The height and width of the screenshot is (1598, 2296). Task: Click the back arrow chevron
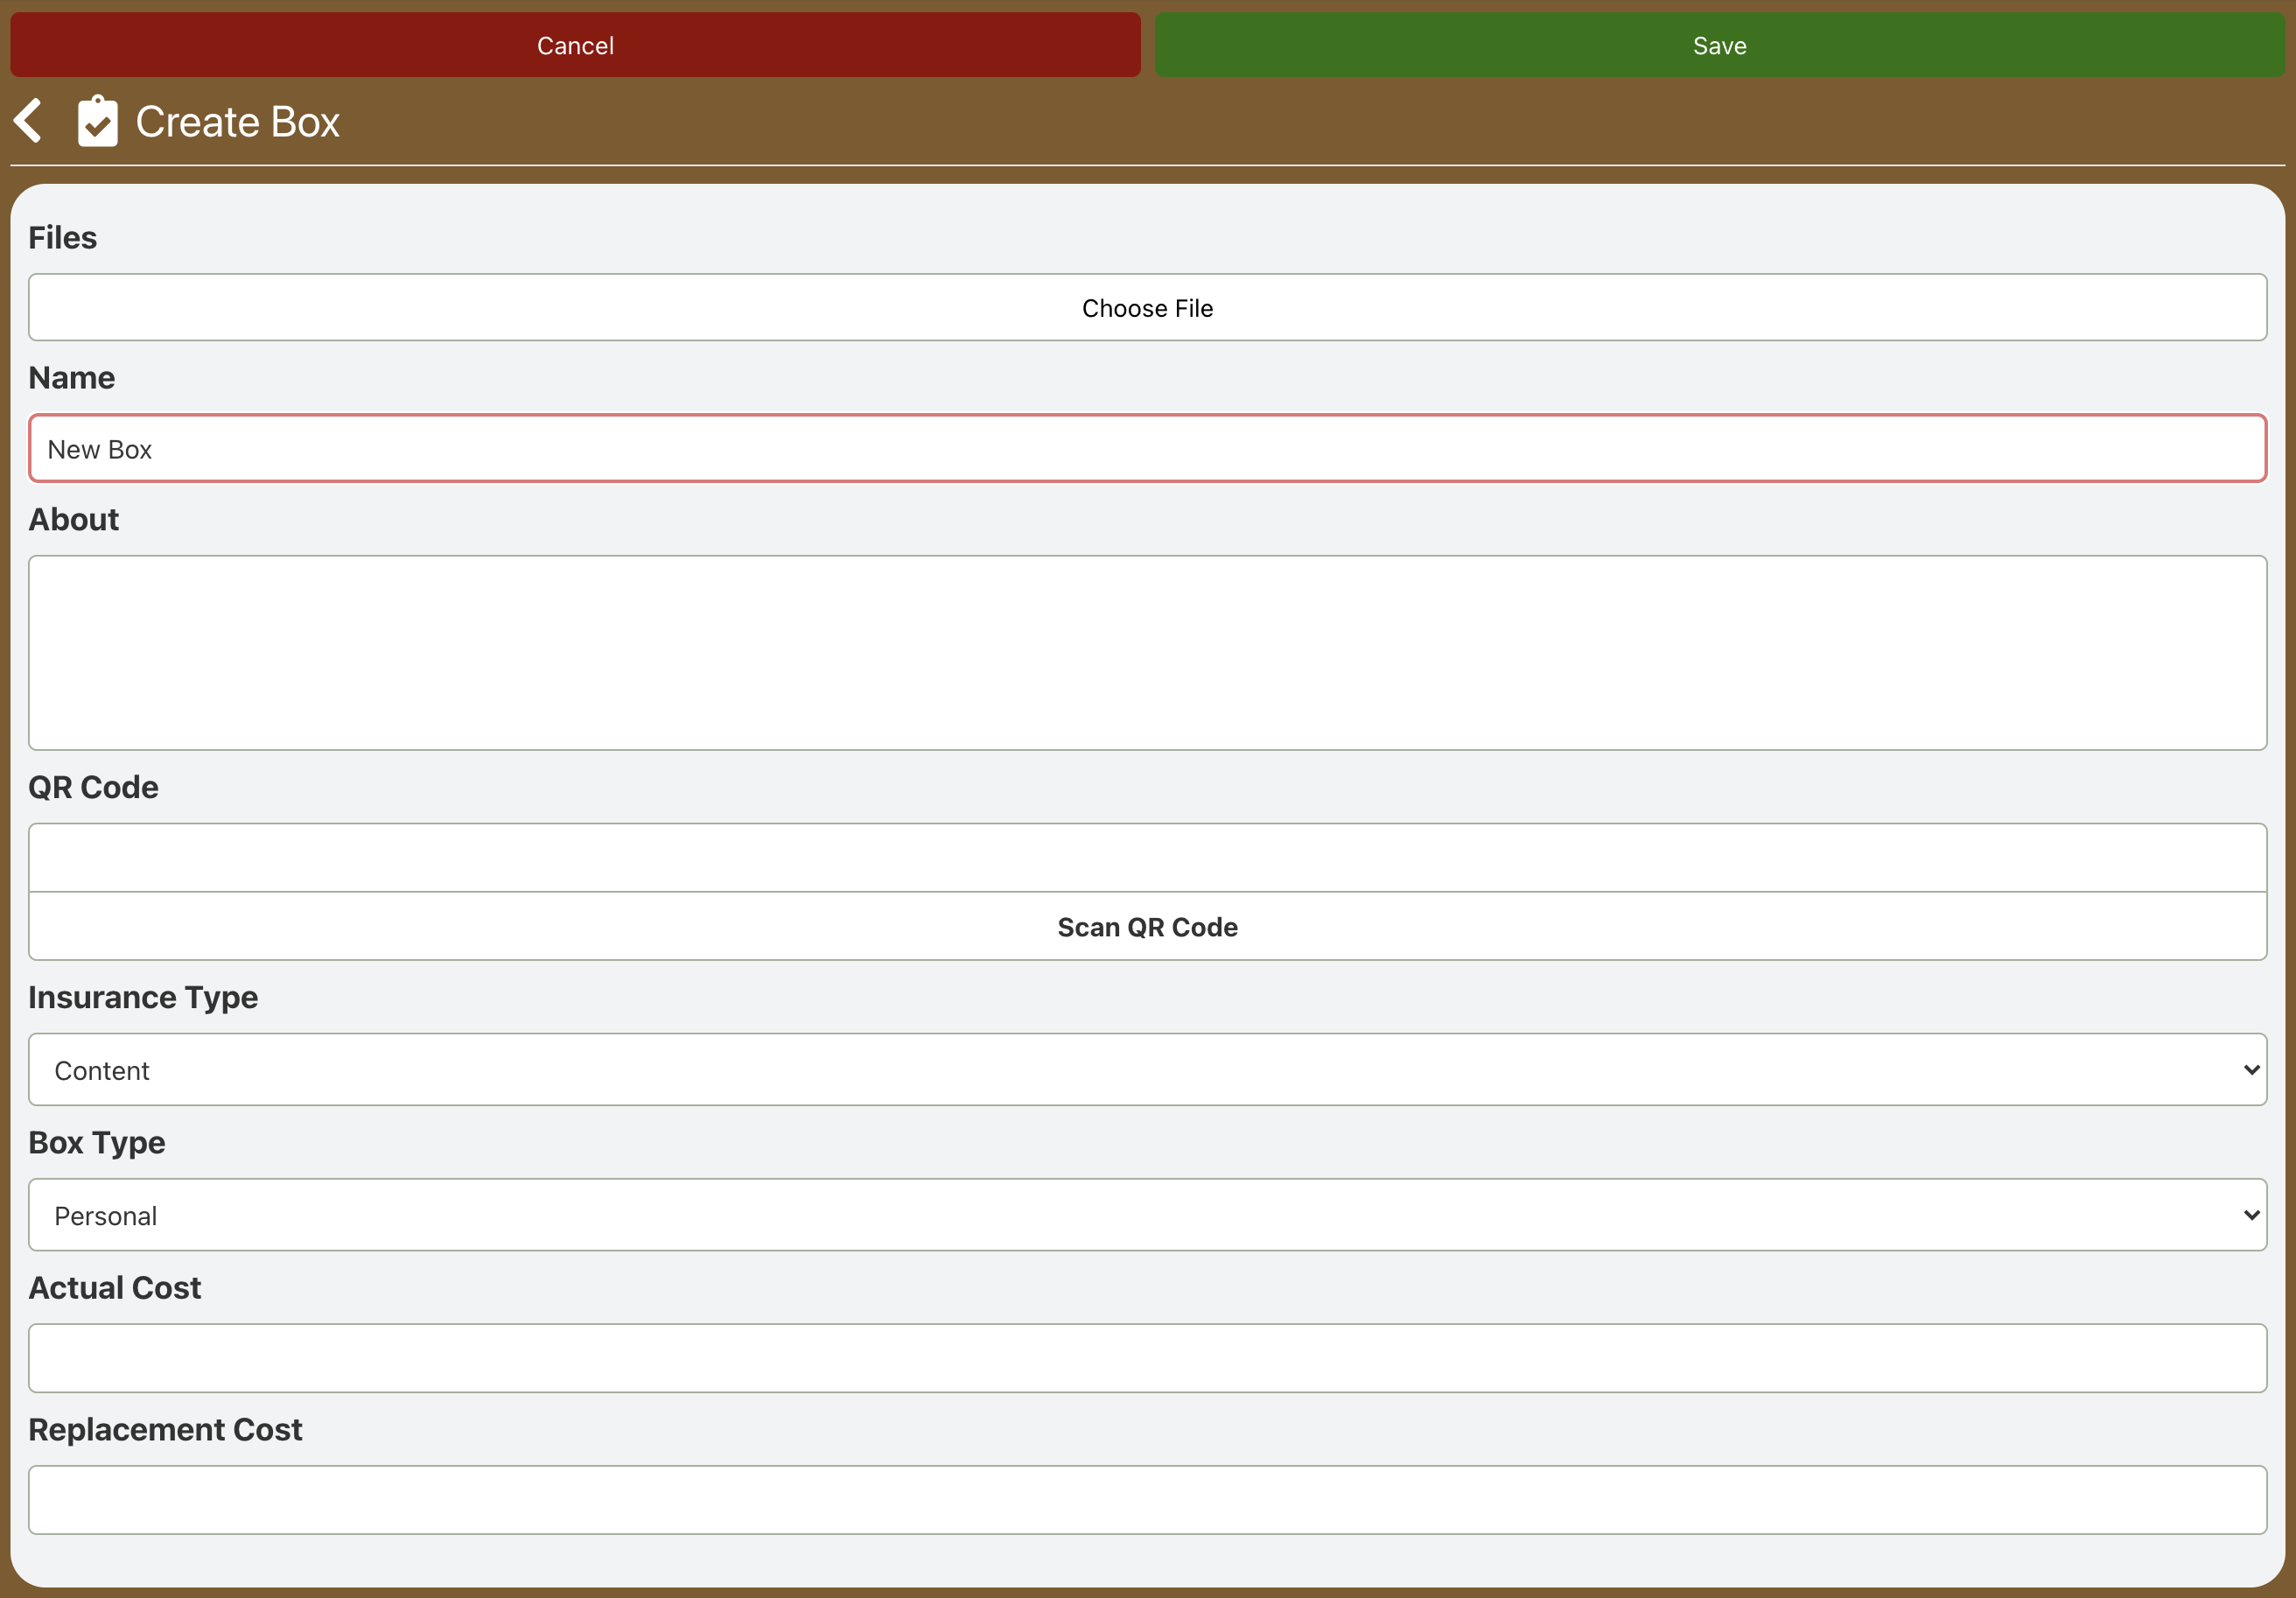pos(29,121)
